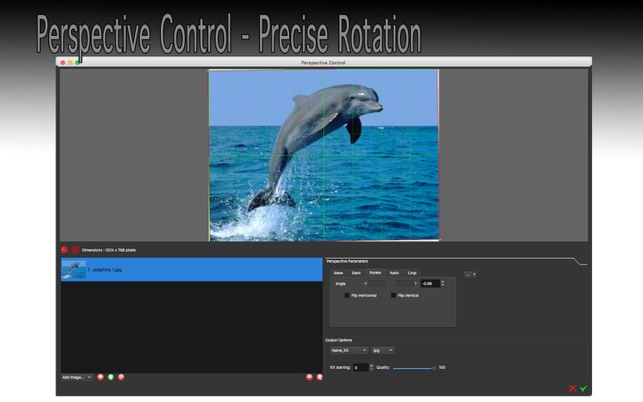
Task: Click the yellow macOS minimize button
Action: tap(70, 63)
